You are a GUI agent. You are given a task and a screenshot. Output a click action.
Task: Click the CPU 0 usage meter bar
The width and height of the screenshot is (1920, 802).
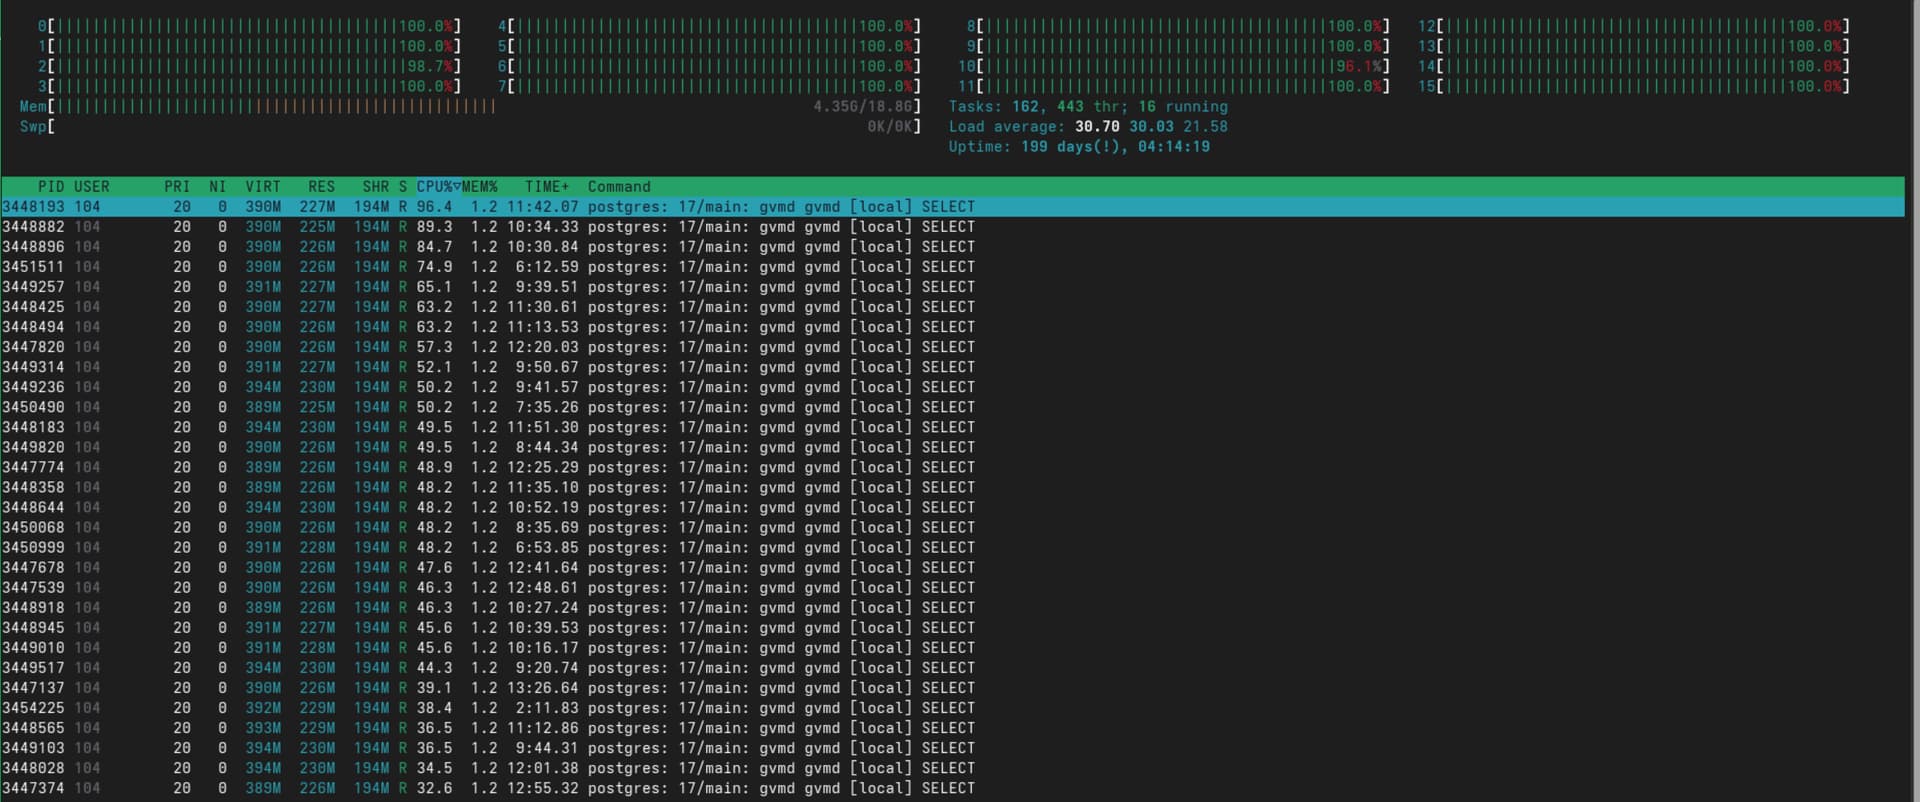tap(249, 26)
